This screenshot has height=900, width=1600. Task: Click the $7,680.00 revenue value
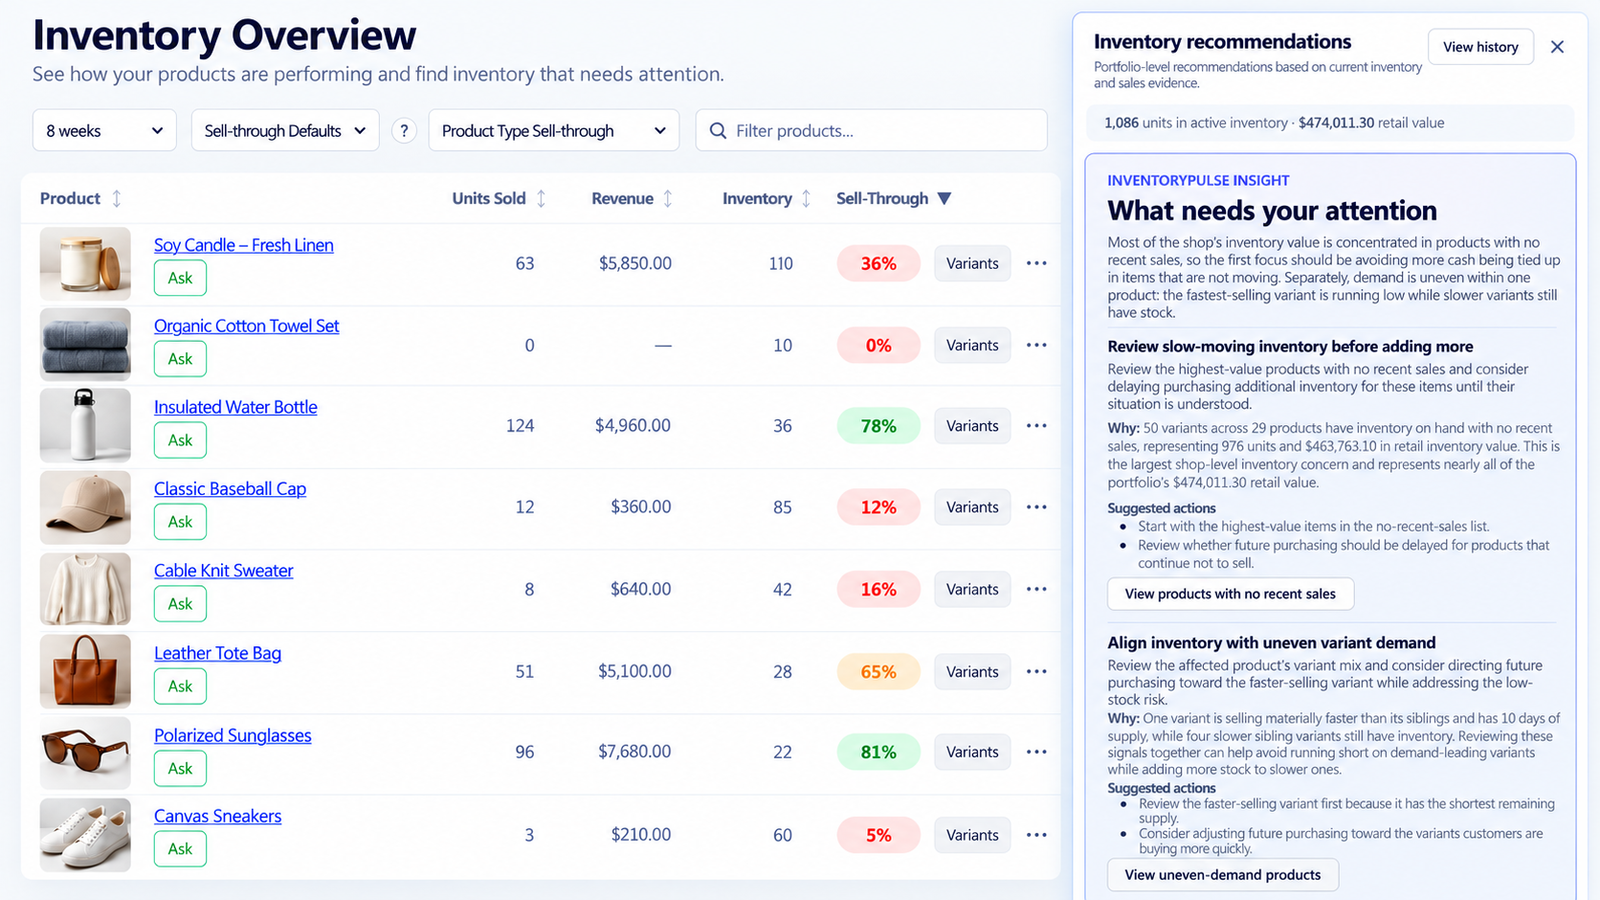pyautogui.click(x=634, y=752)
